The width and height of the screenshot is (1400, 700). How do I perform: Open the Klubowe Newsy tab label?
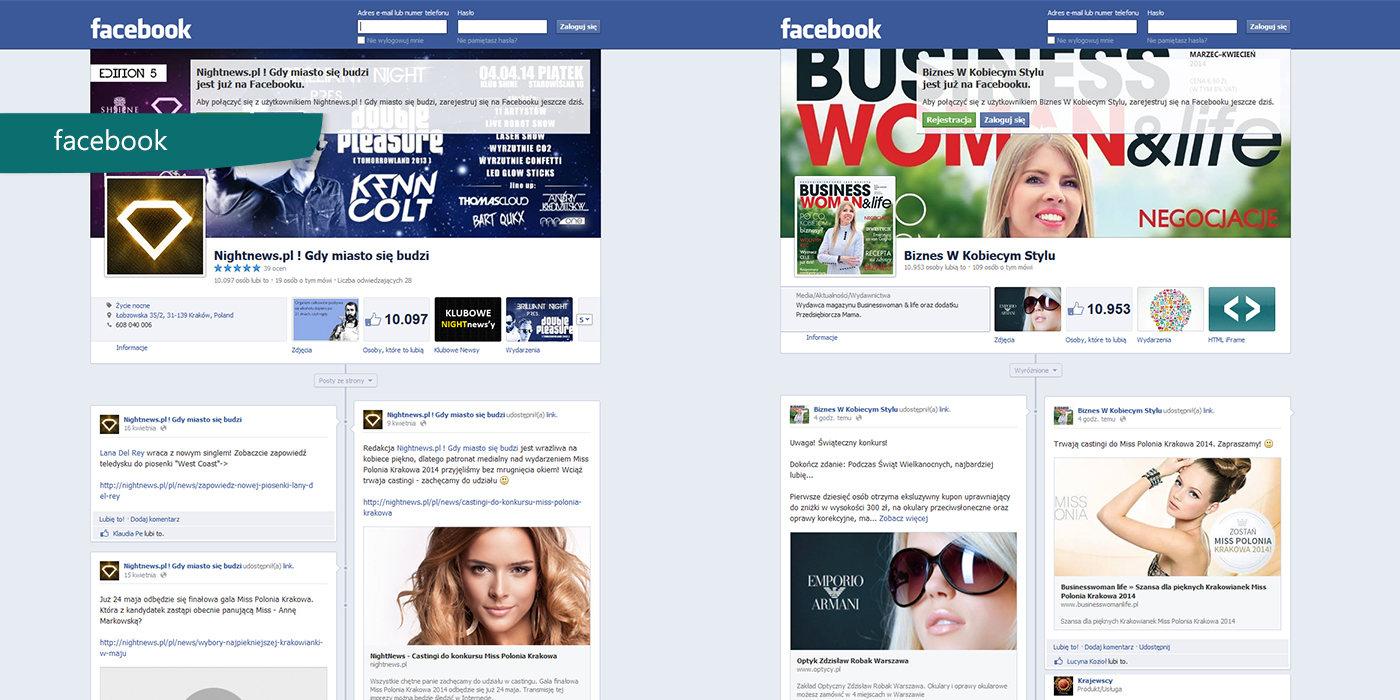point(456,350)
